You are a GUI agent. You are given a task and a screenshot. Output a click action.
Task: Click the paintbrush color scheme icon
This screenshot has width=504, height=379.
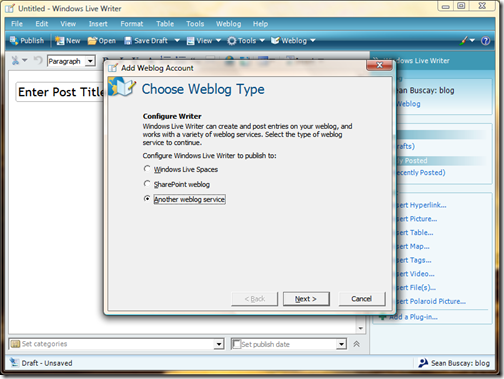pyautogui.click(x=463, y=41)
